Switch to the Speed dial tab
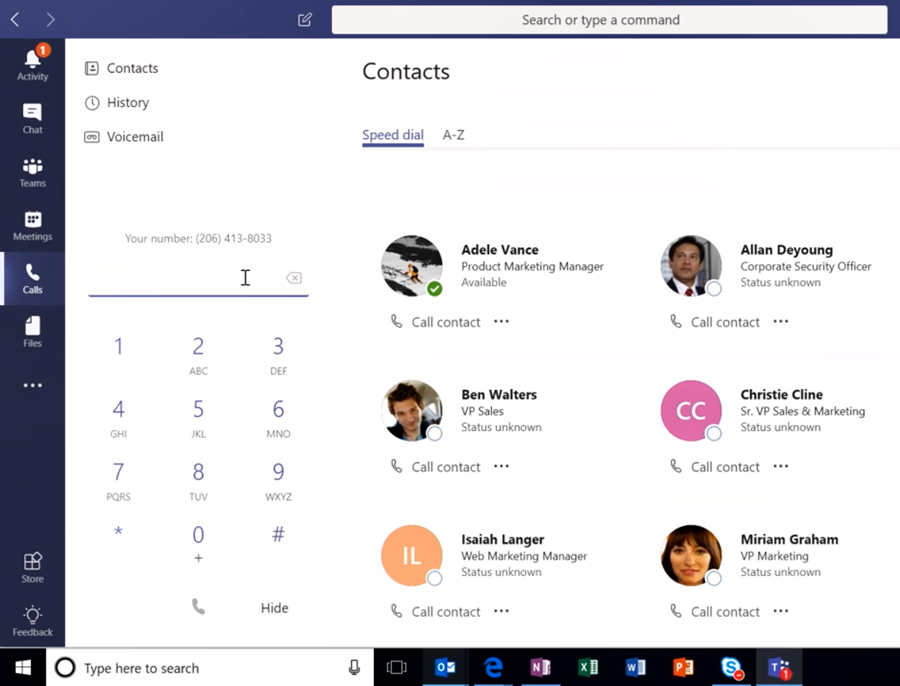 pyautogui.click(x=393, y=135)
